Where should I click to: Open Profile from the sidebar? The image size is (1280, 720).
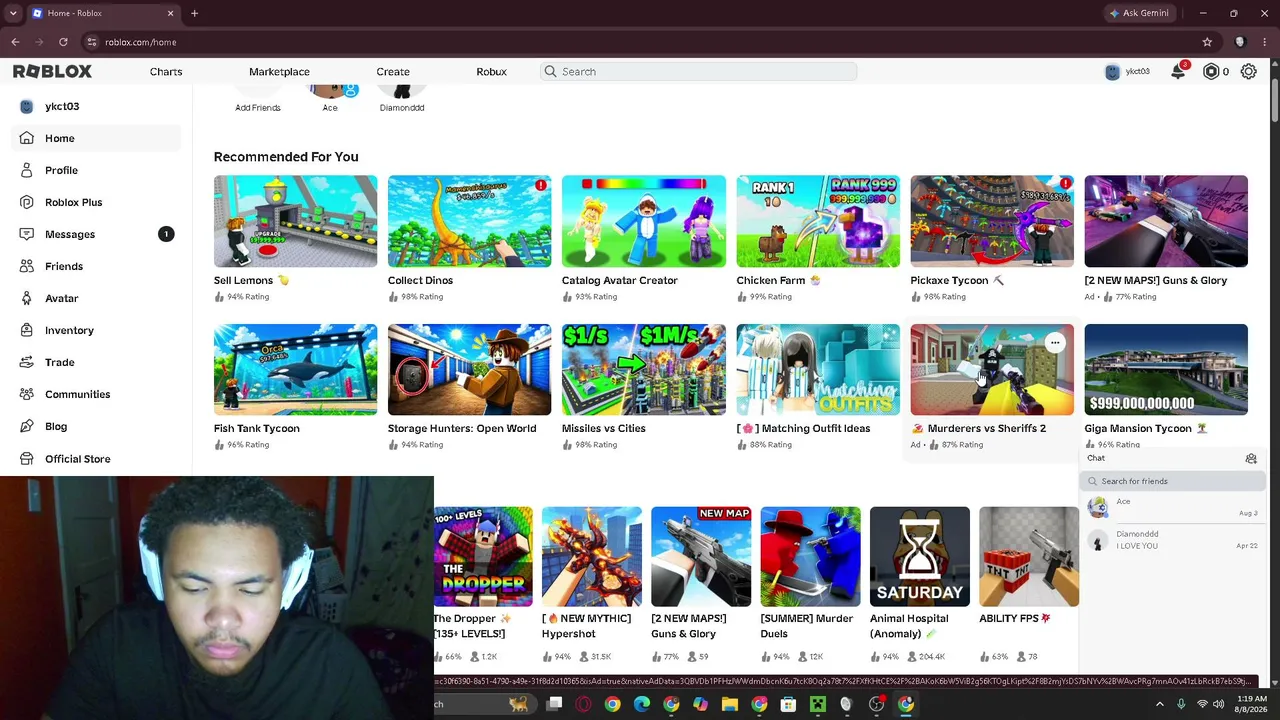[x=96, y=170]
